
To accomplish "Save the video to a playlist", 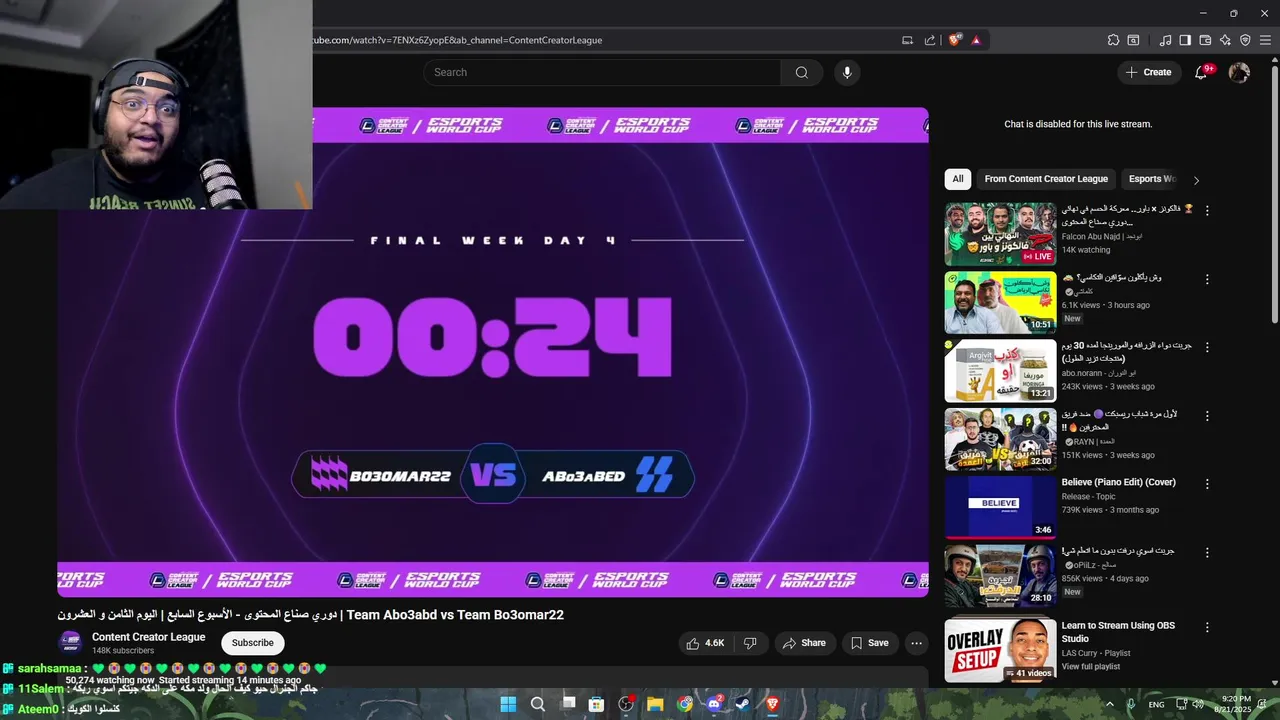I will click(869, 643).
